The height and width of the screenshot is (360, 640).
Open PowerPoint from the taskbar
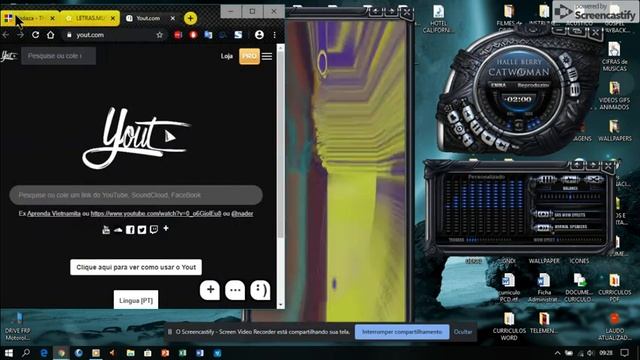tap(165, 353)
